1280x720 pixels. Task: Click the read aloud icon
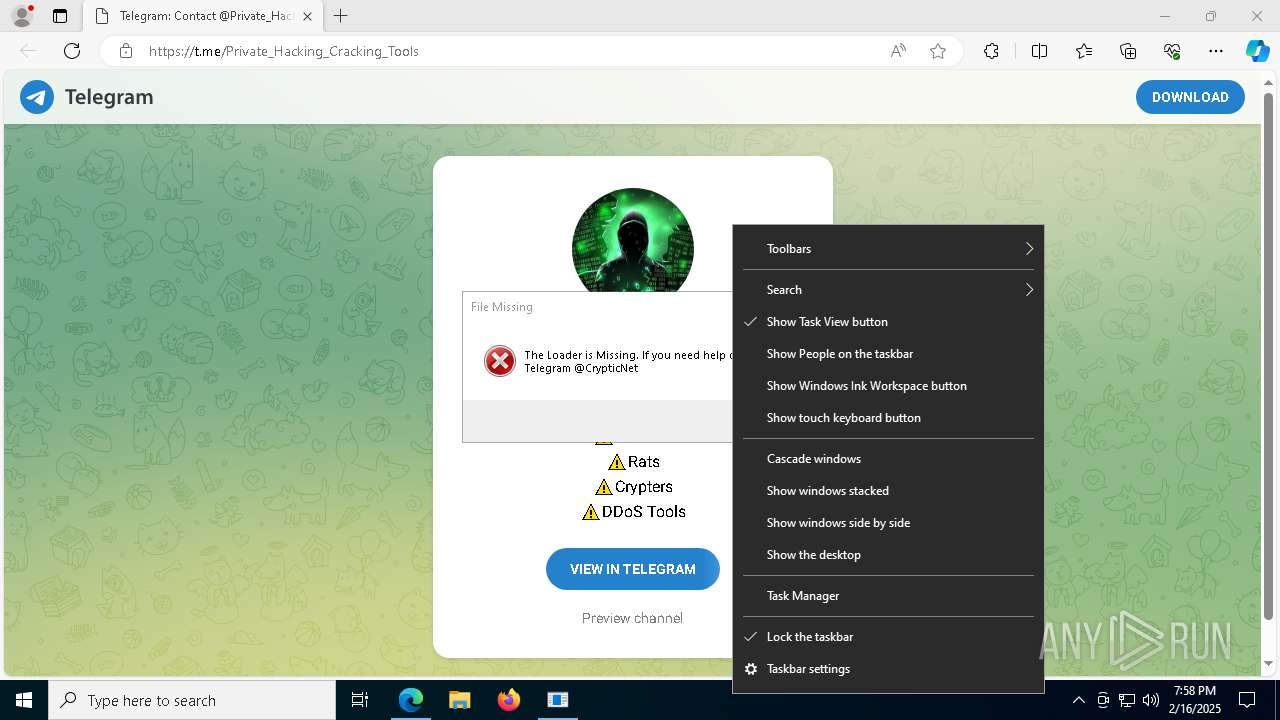click(898, 51)
